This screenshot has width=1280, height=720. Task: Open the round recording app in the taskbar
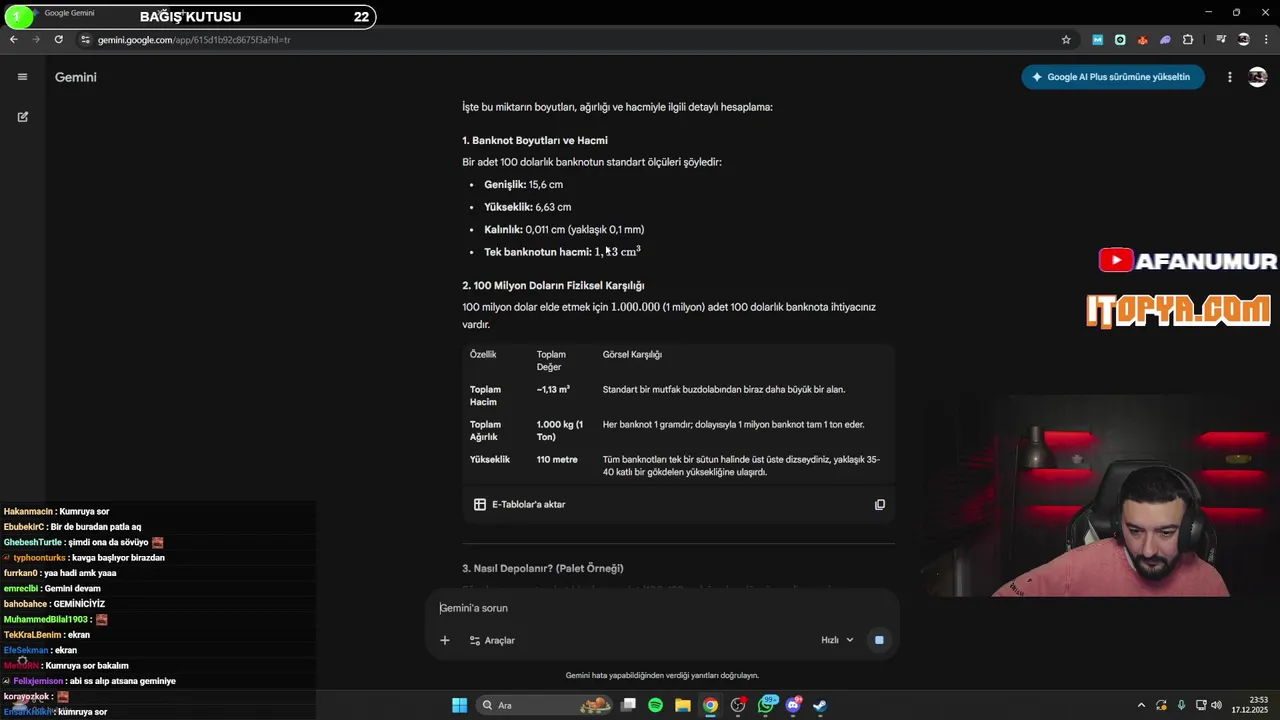click(738, 705)
